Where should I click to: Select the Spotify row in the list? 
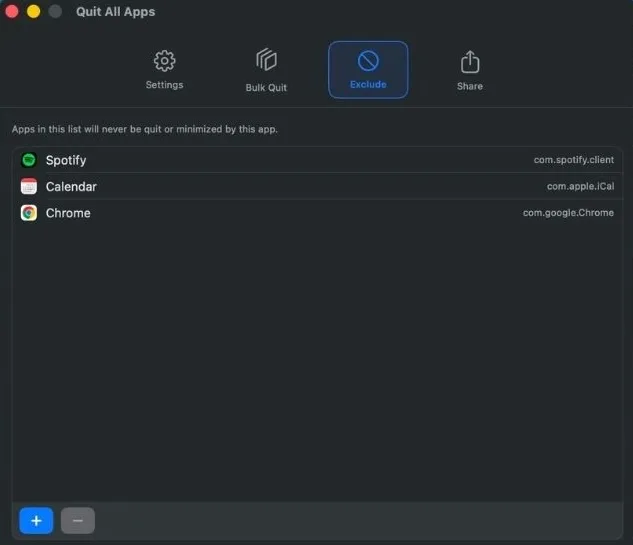pos(317,160)
